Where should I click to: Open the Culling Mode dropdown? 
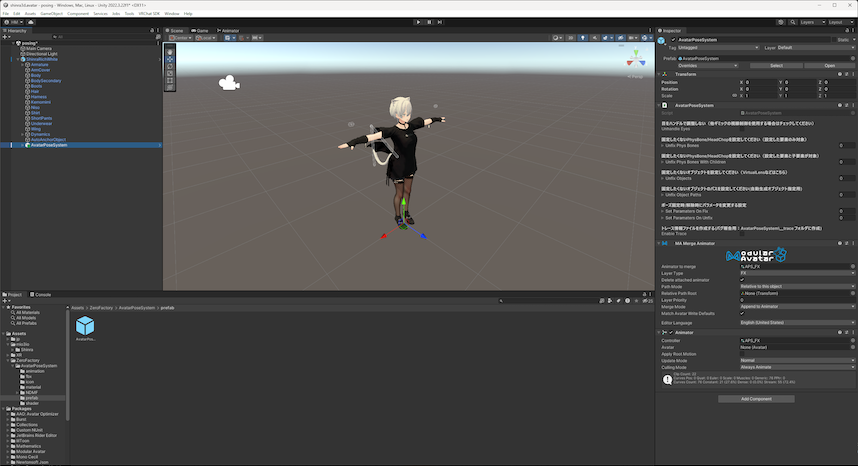pyautogui.click(x=797, y=367)
